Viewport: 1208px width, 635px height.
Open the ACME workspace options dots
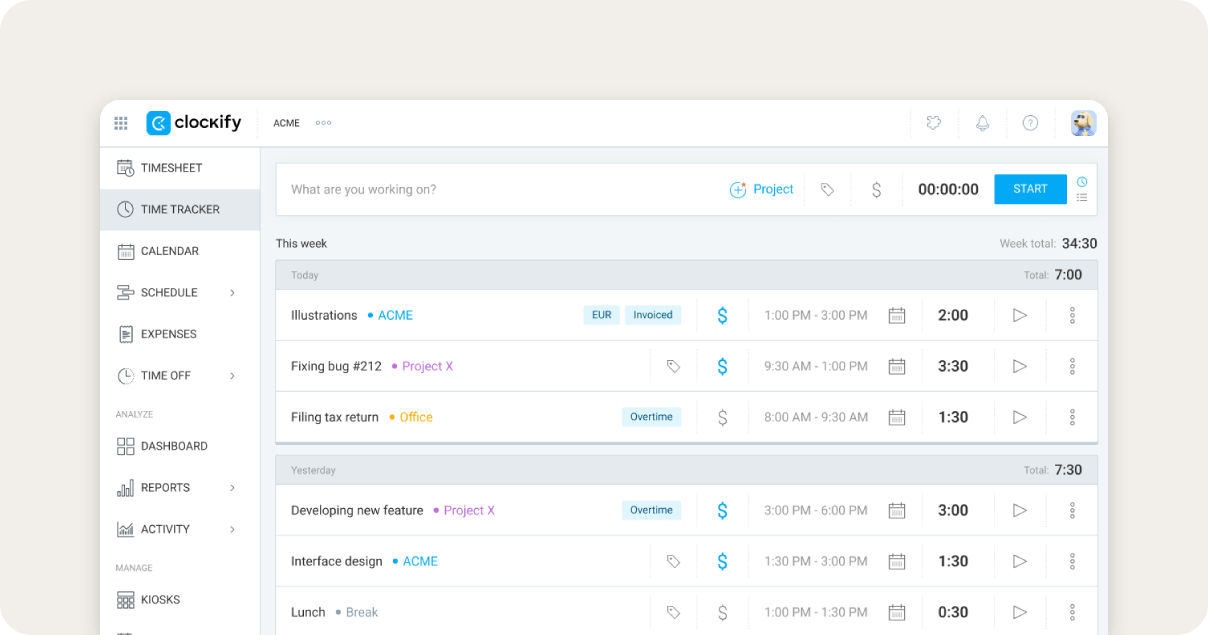(323, 123)
